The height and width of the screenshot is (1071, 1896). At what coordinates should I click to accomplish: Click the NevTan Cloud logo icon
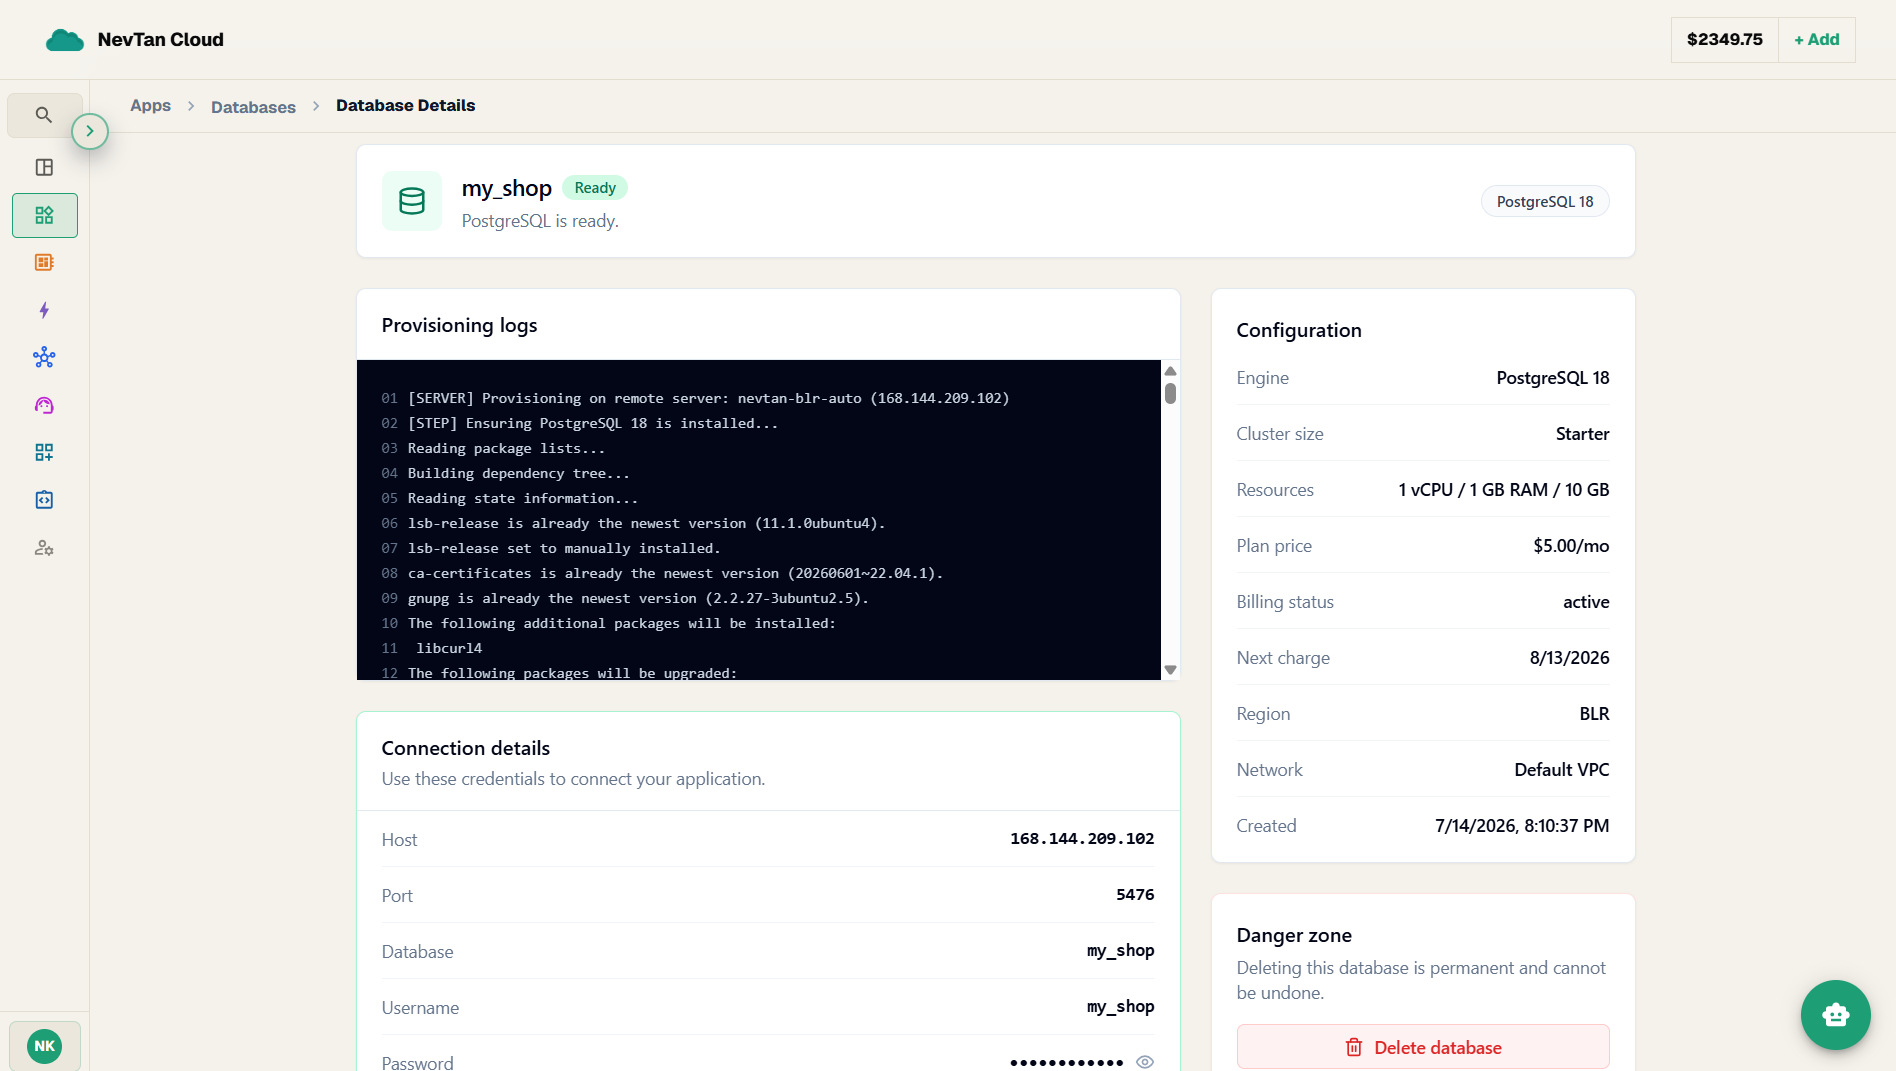click(x=65, y=40)
